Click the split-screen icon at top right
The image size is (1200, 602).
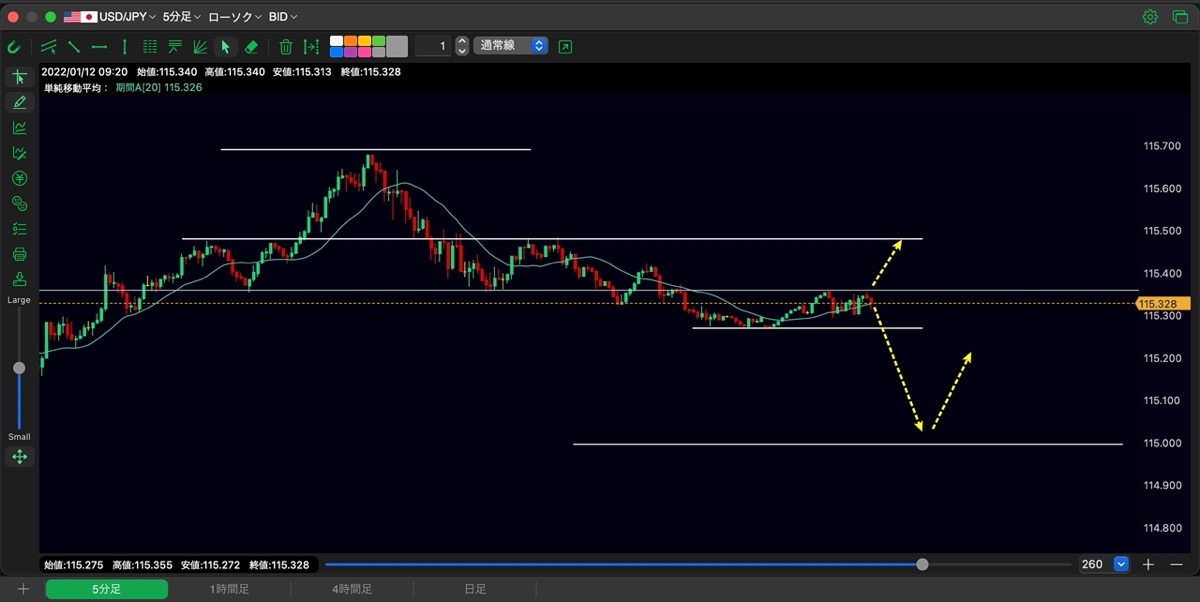pos(1179,17)
